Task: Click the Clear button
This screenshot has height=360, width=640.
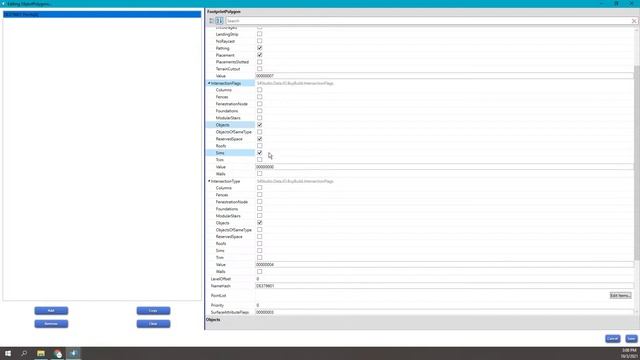Action: pos(153,324)
